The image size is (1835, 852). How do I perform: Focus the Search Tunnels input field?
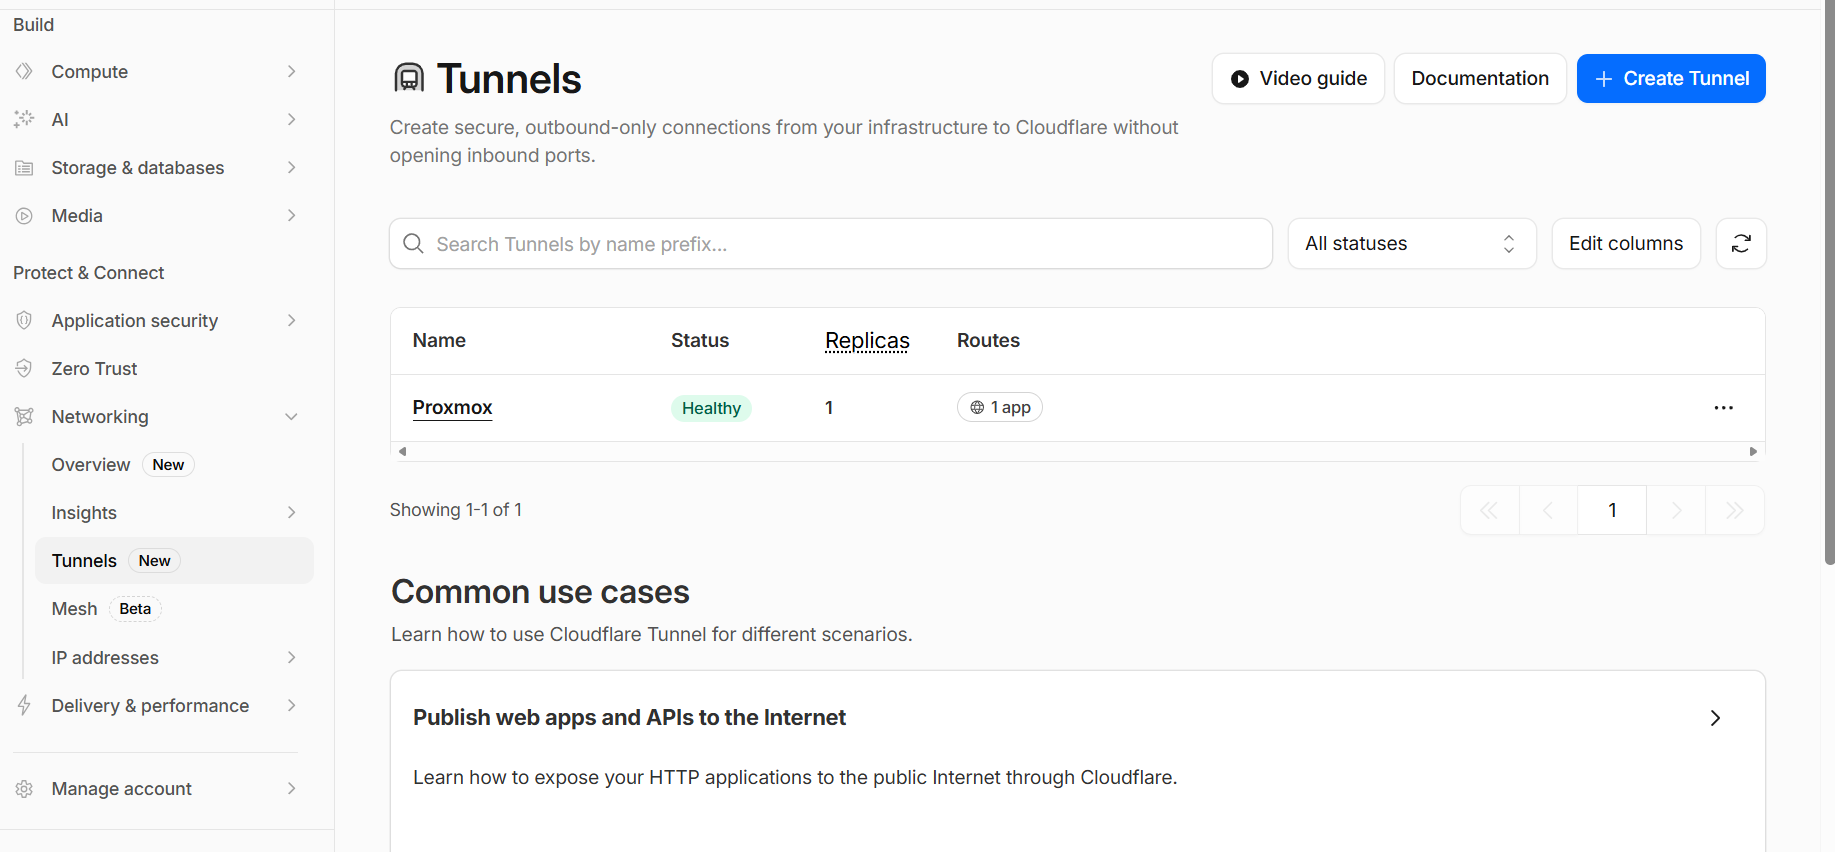pyautogui.click(x=831, y=244)
